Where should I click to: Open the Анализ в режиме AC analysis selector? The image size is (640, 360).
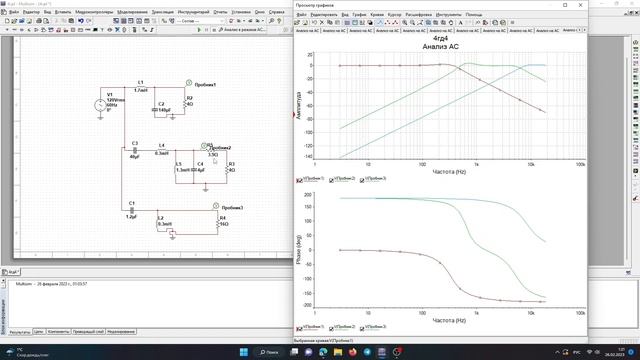click(x=242, y=30)
